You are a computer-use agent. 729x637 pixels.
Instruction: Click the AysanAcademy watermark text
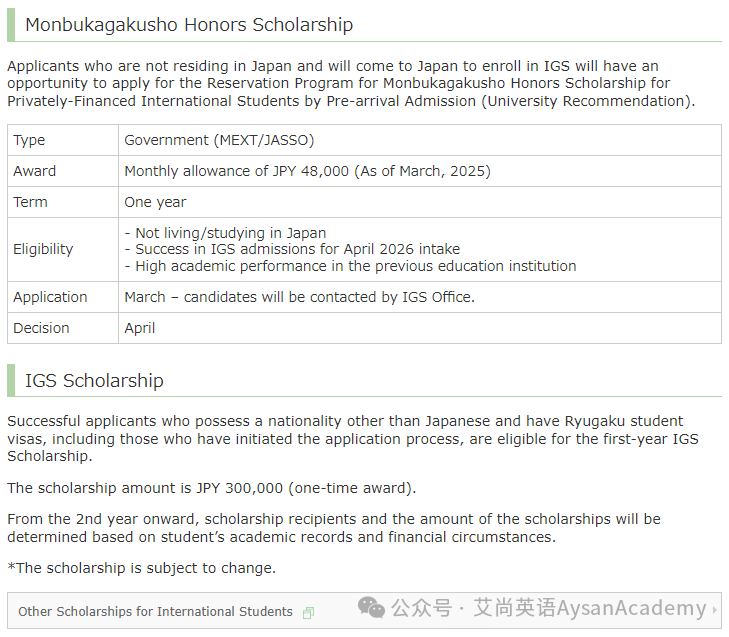[631, 608]
